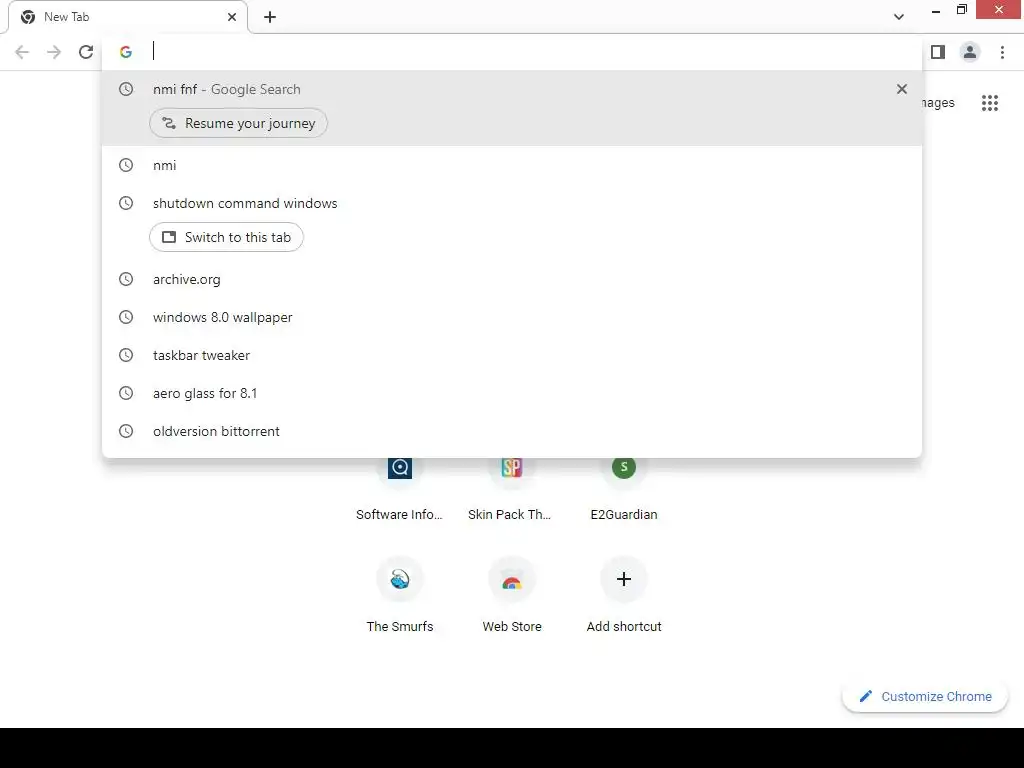
Task: Click the clock icon beside 'archive.org'
Action: click(126, 280)
